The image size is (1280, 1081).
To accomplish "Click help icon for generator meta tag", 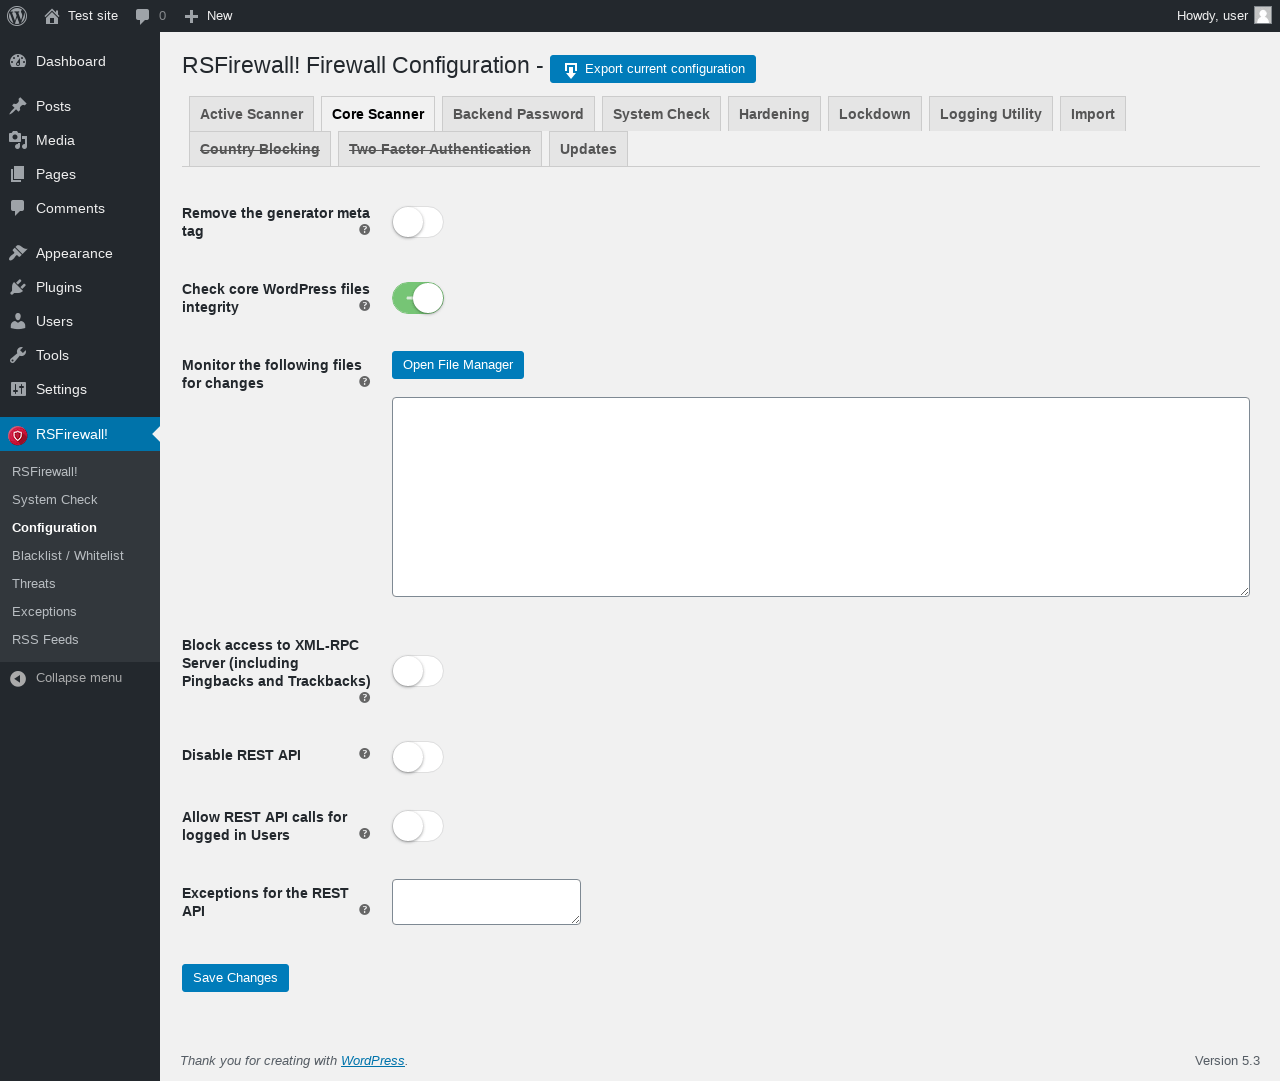I will pos(365,230).
